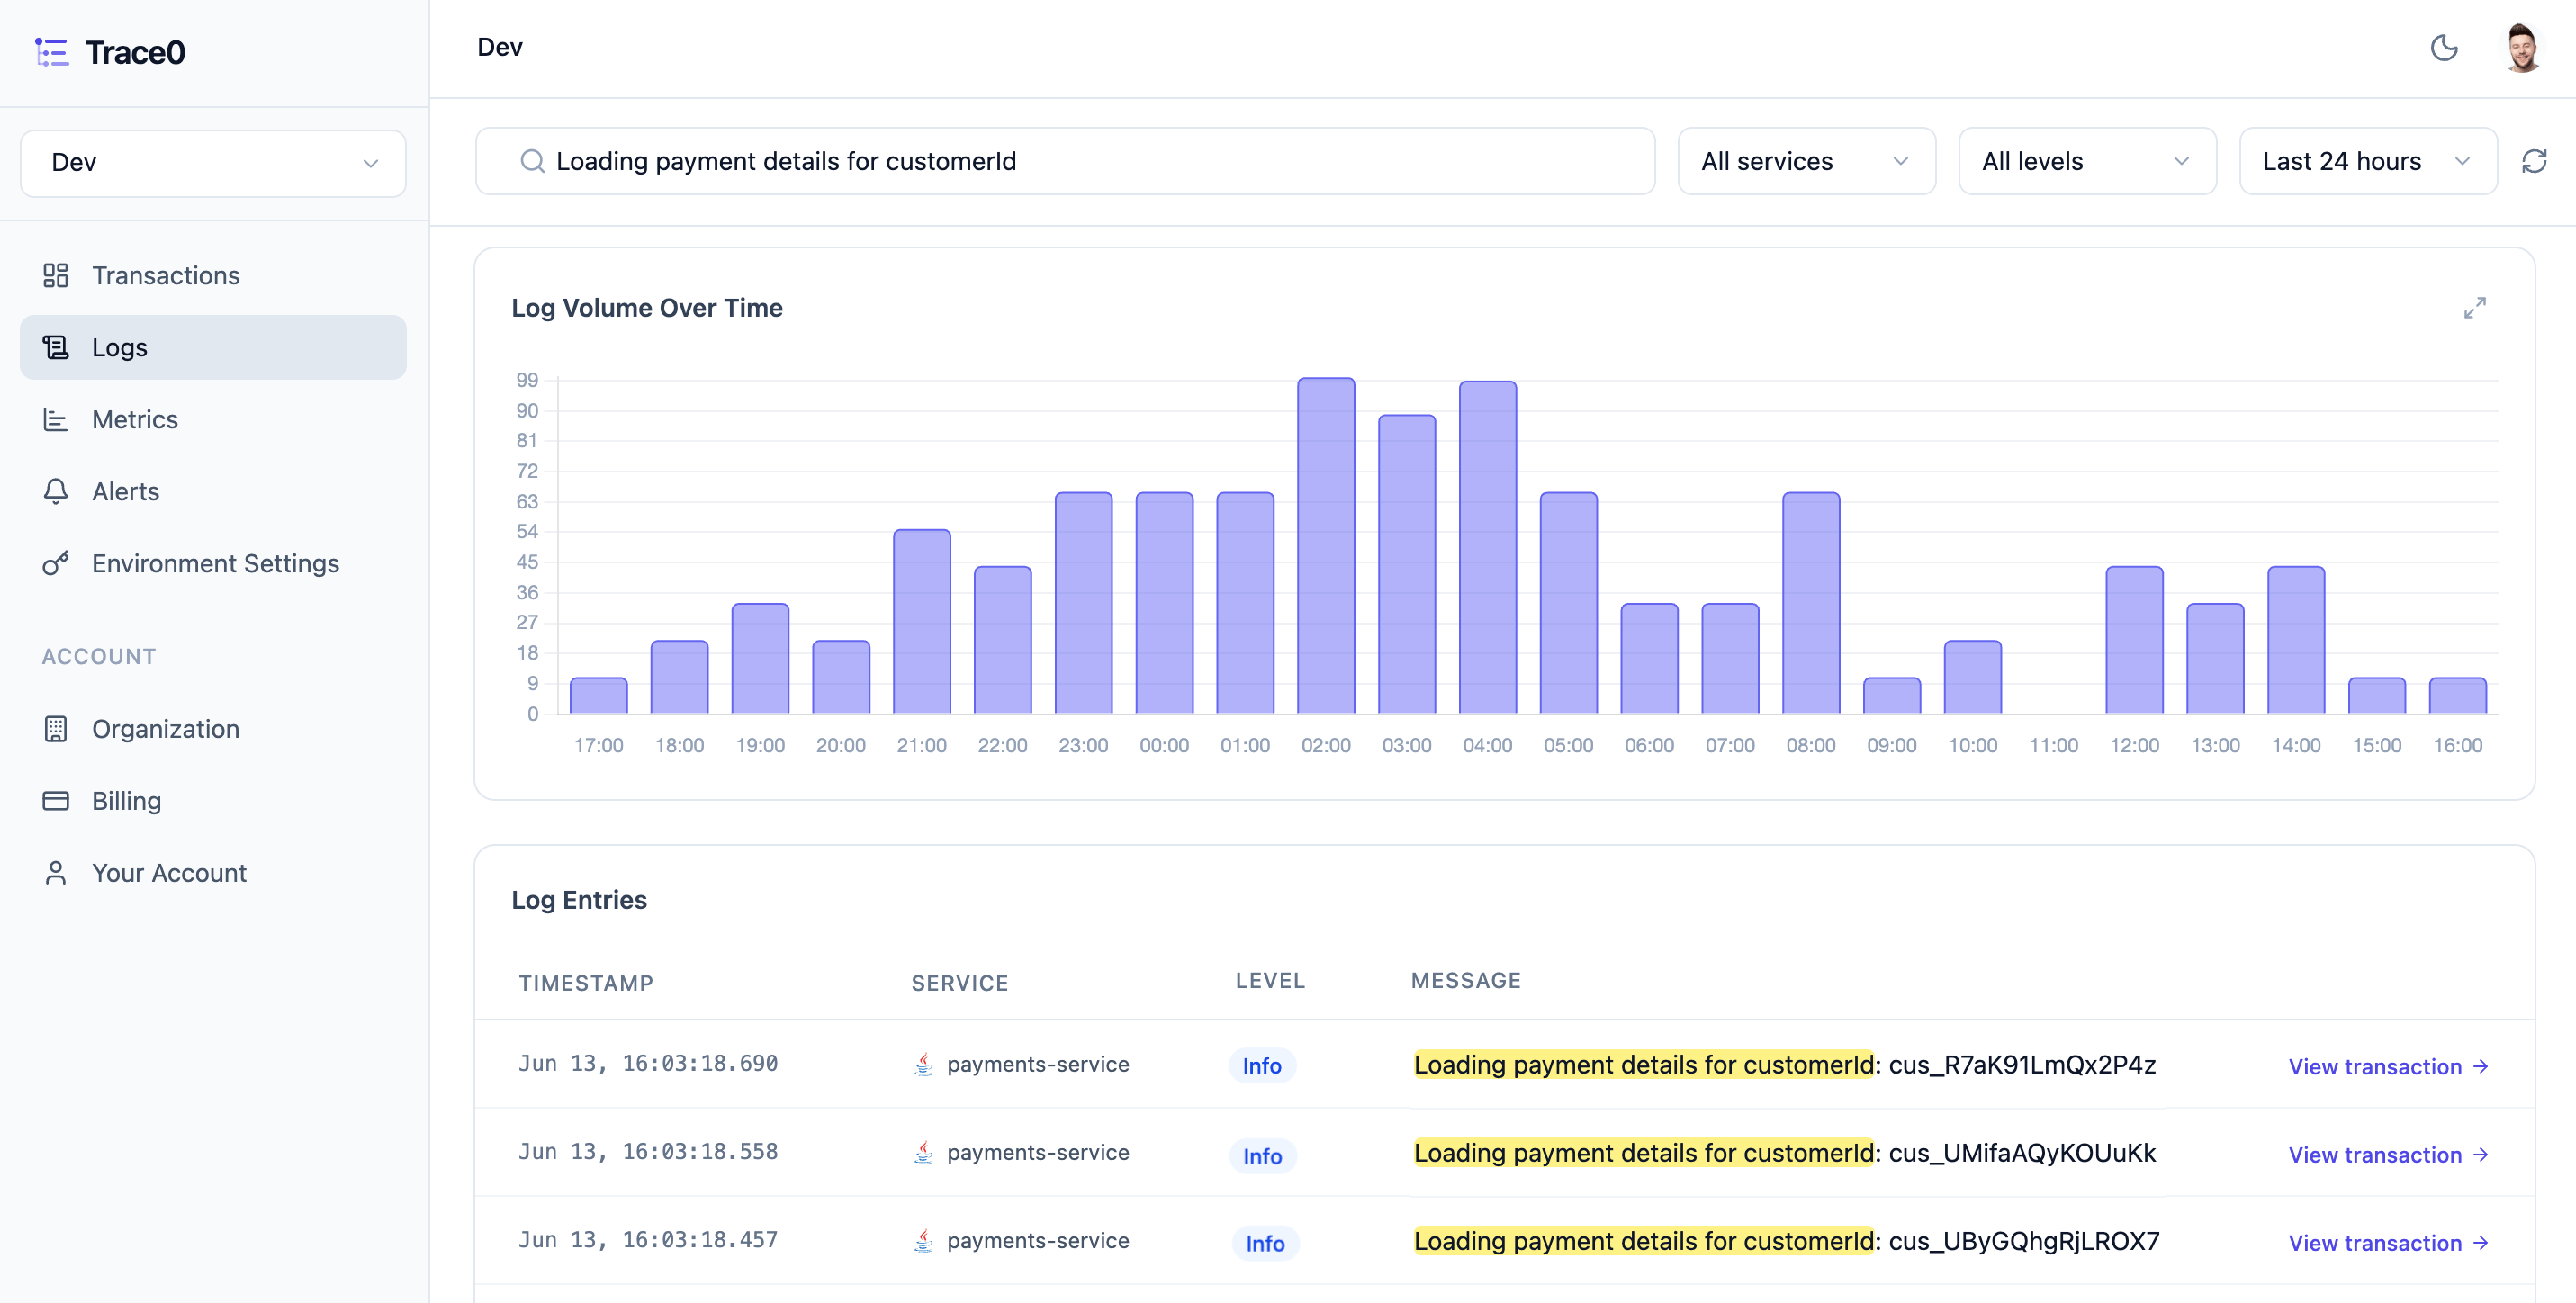Click the Billing card icon
The width and height of the screenshot is (2576, 1303).
56,801
